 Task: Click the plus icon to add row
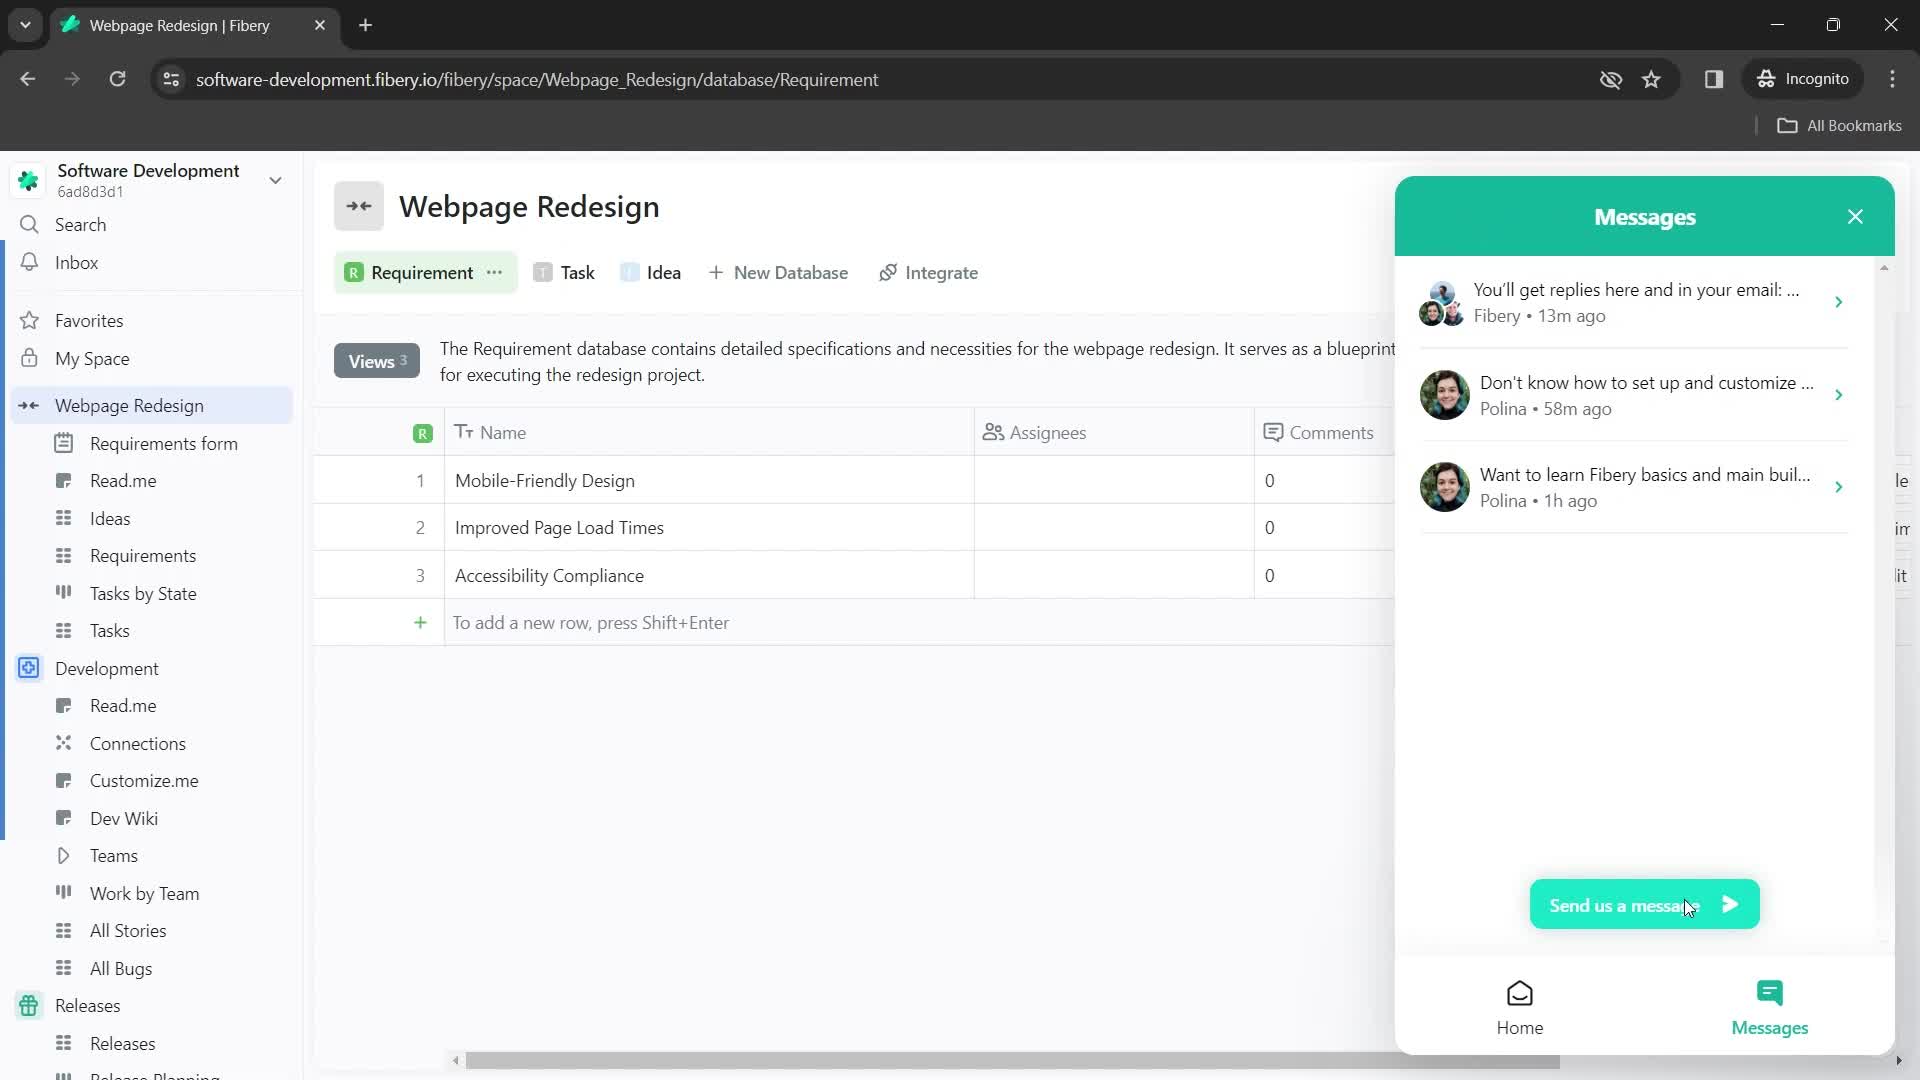pos(420,623)
